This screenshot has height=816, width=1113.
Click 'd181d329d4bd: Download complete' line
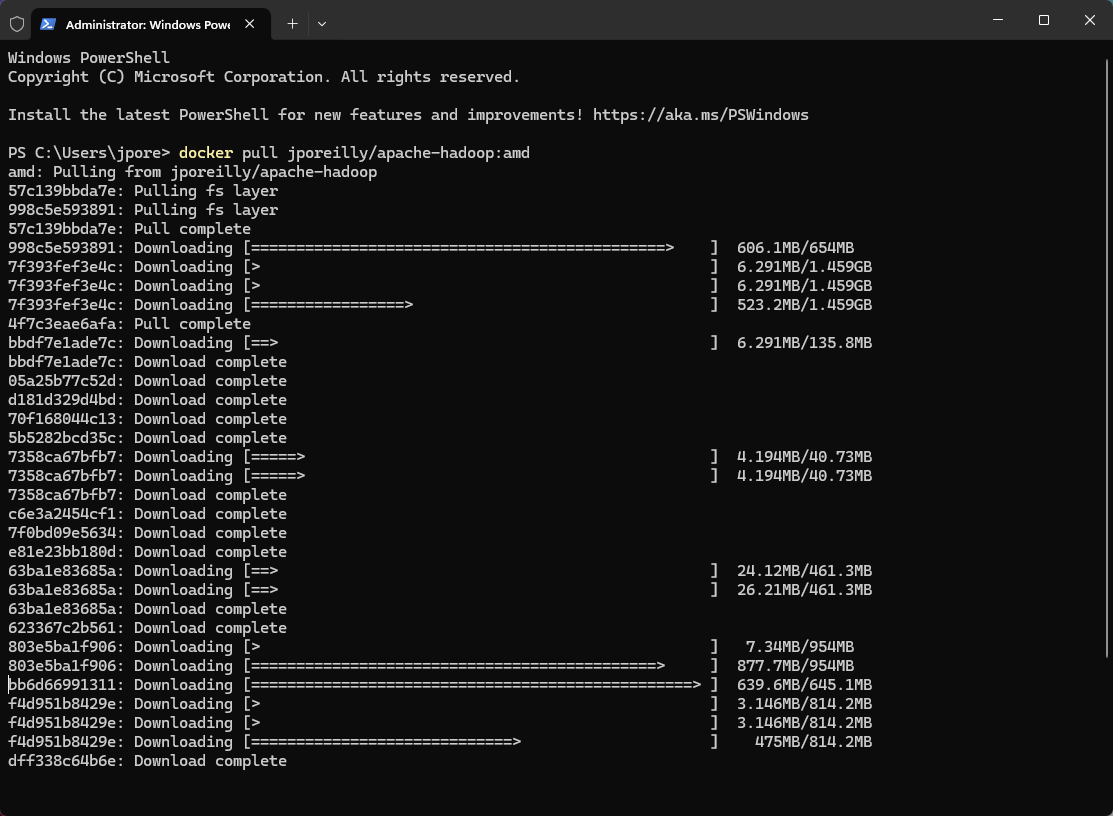(147, 400)
